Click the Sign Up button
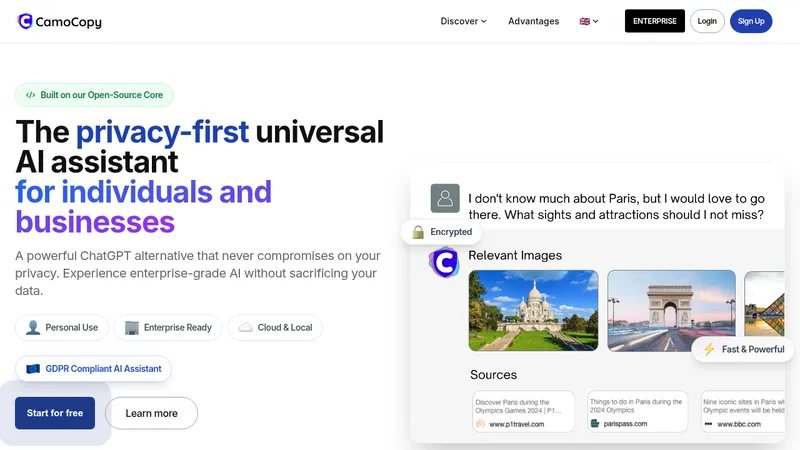 [751, 21]
